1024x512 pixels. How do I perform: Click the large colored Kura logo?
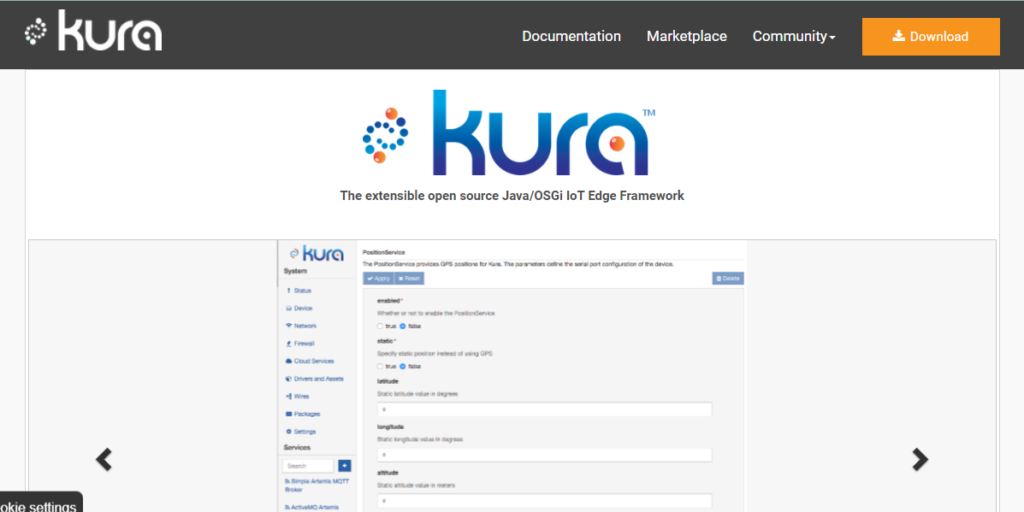coord(509,133)
